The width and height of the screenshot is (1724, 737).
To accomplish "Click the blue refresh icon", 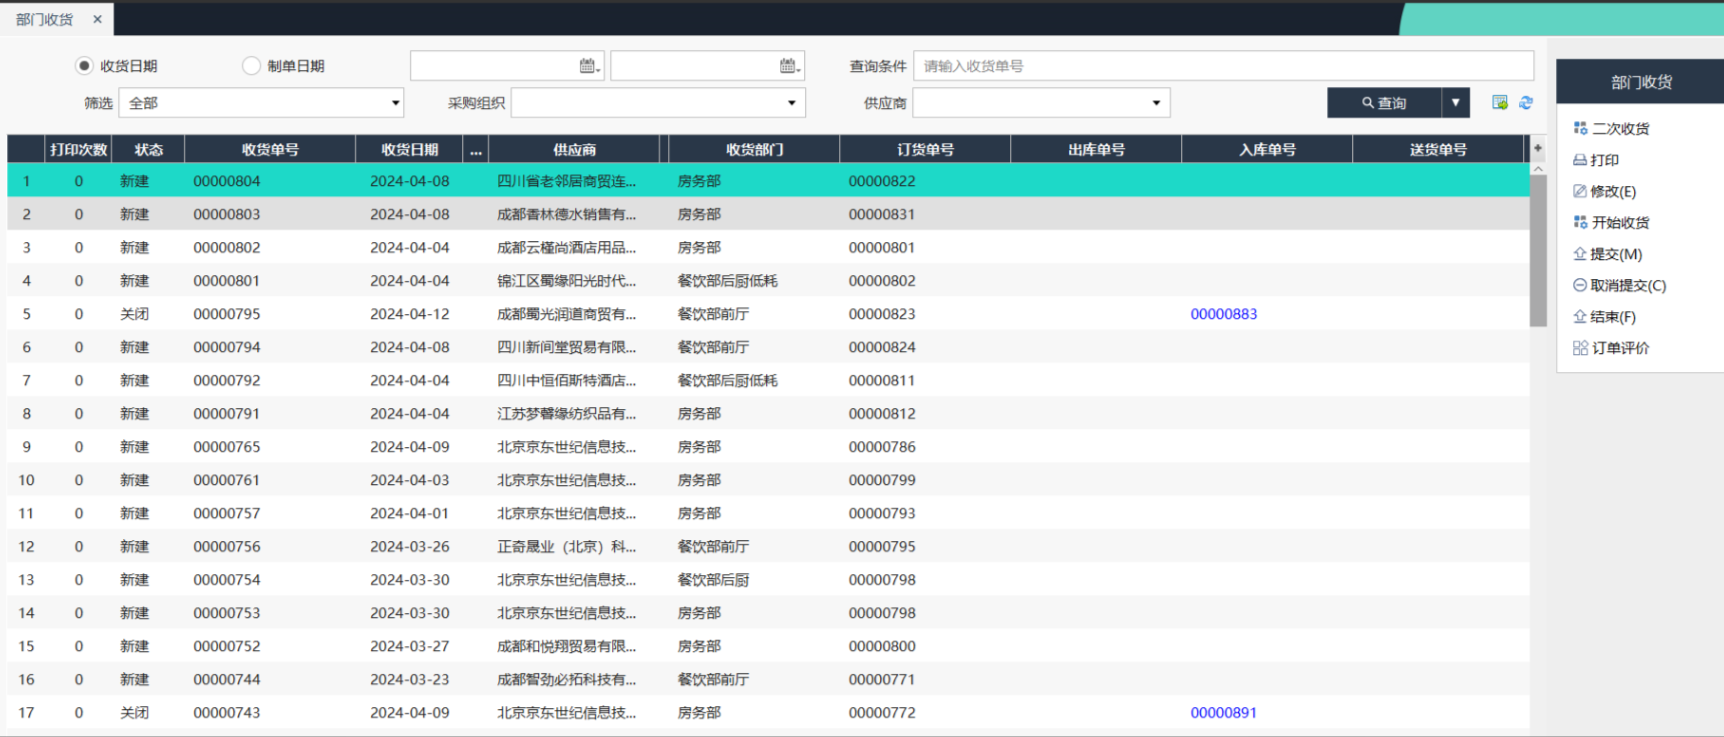I will 1526,103.
